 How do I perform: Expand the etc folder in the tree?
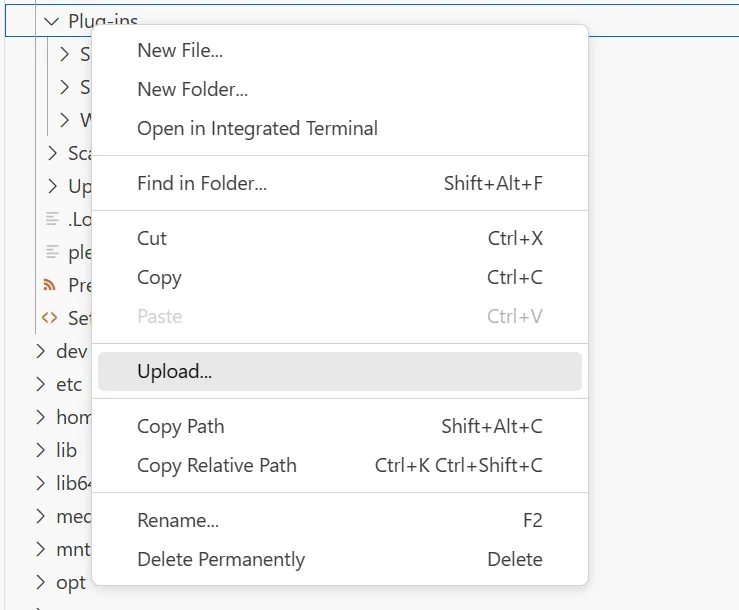pos(40,384)
